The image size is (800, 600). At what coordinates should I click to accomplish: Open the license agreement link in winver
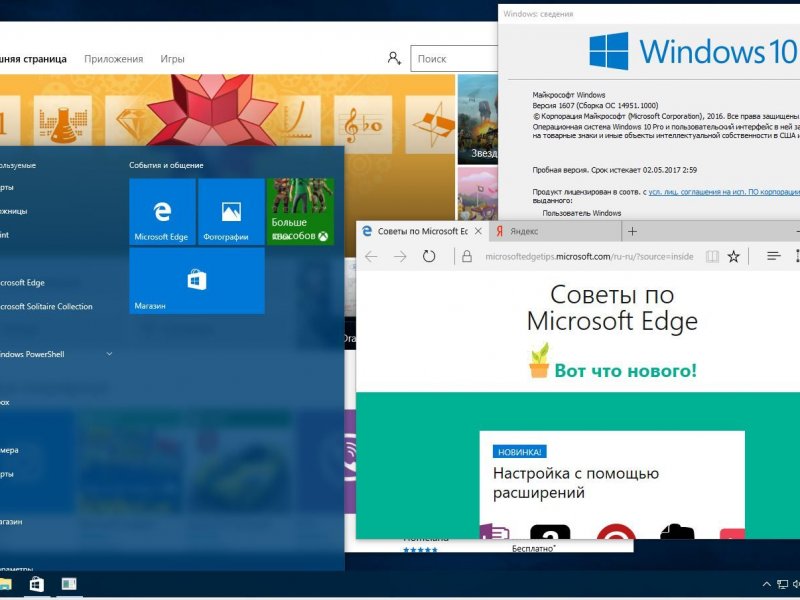click(724, 192)
